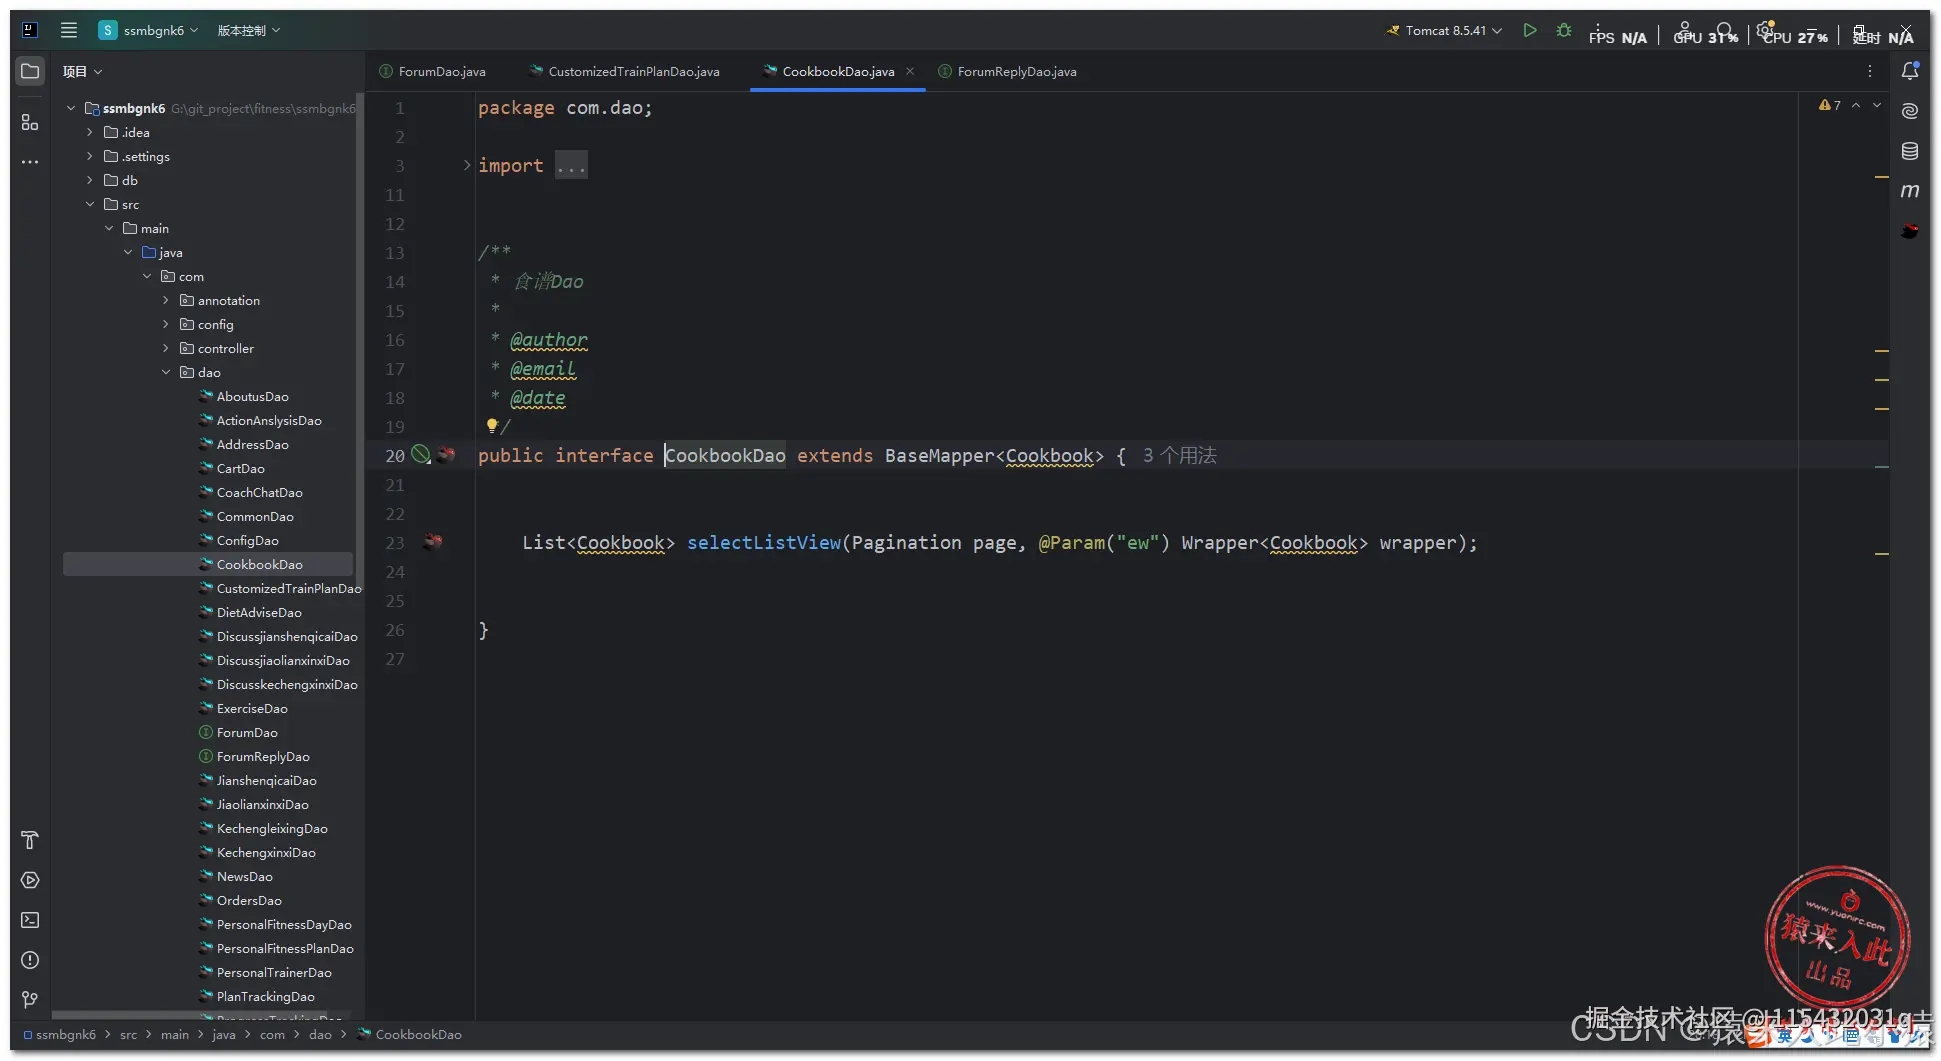Switch to the ForumReplyDao.java tab
The height and width of the screenshot is (1061, 1941).
pos(1016,72)
